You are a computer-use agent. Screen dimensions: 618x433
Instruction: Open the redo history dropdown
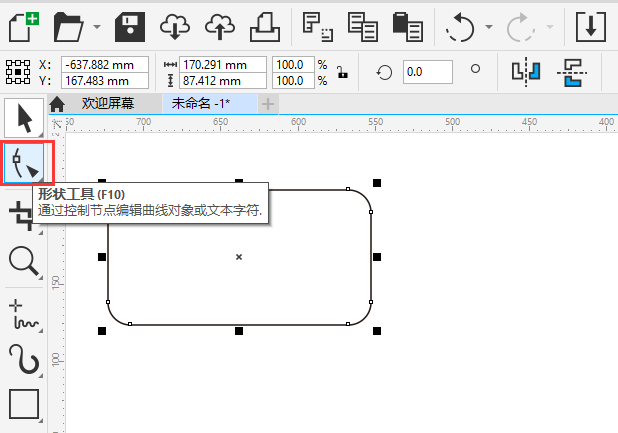550,27
